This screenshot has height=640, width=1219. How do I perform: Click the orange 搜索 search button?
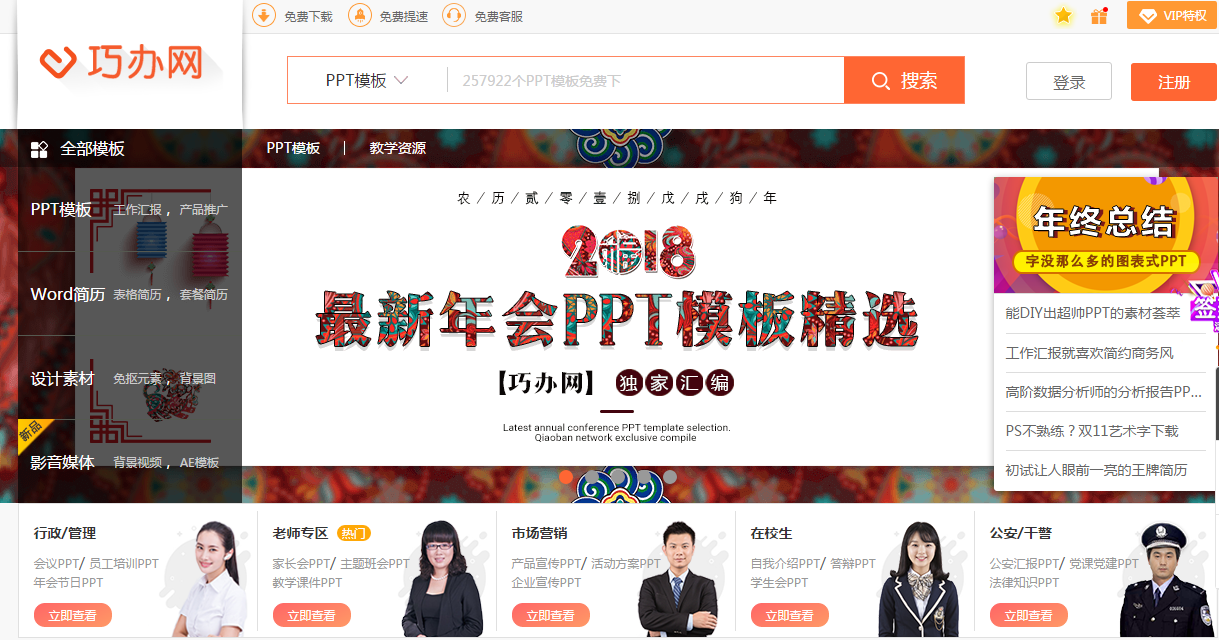pyautogui.click(x=904, y=80)
